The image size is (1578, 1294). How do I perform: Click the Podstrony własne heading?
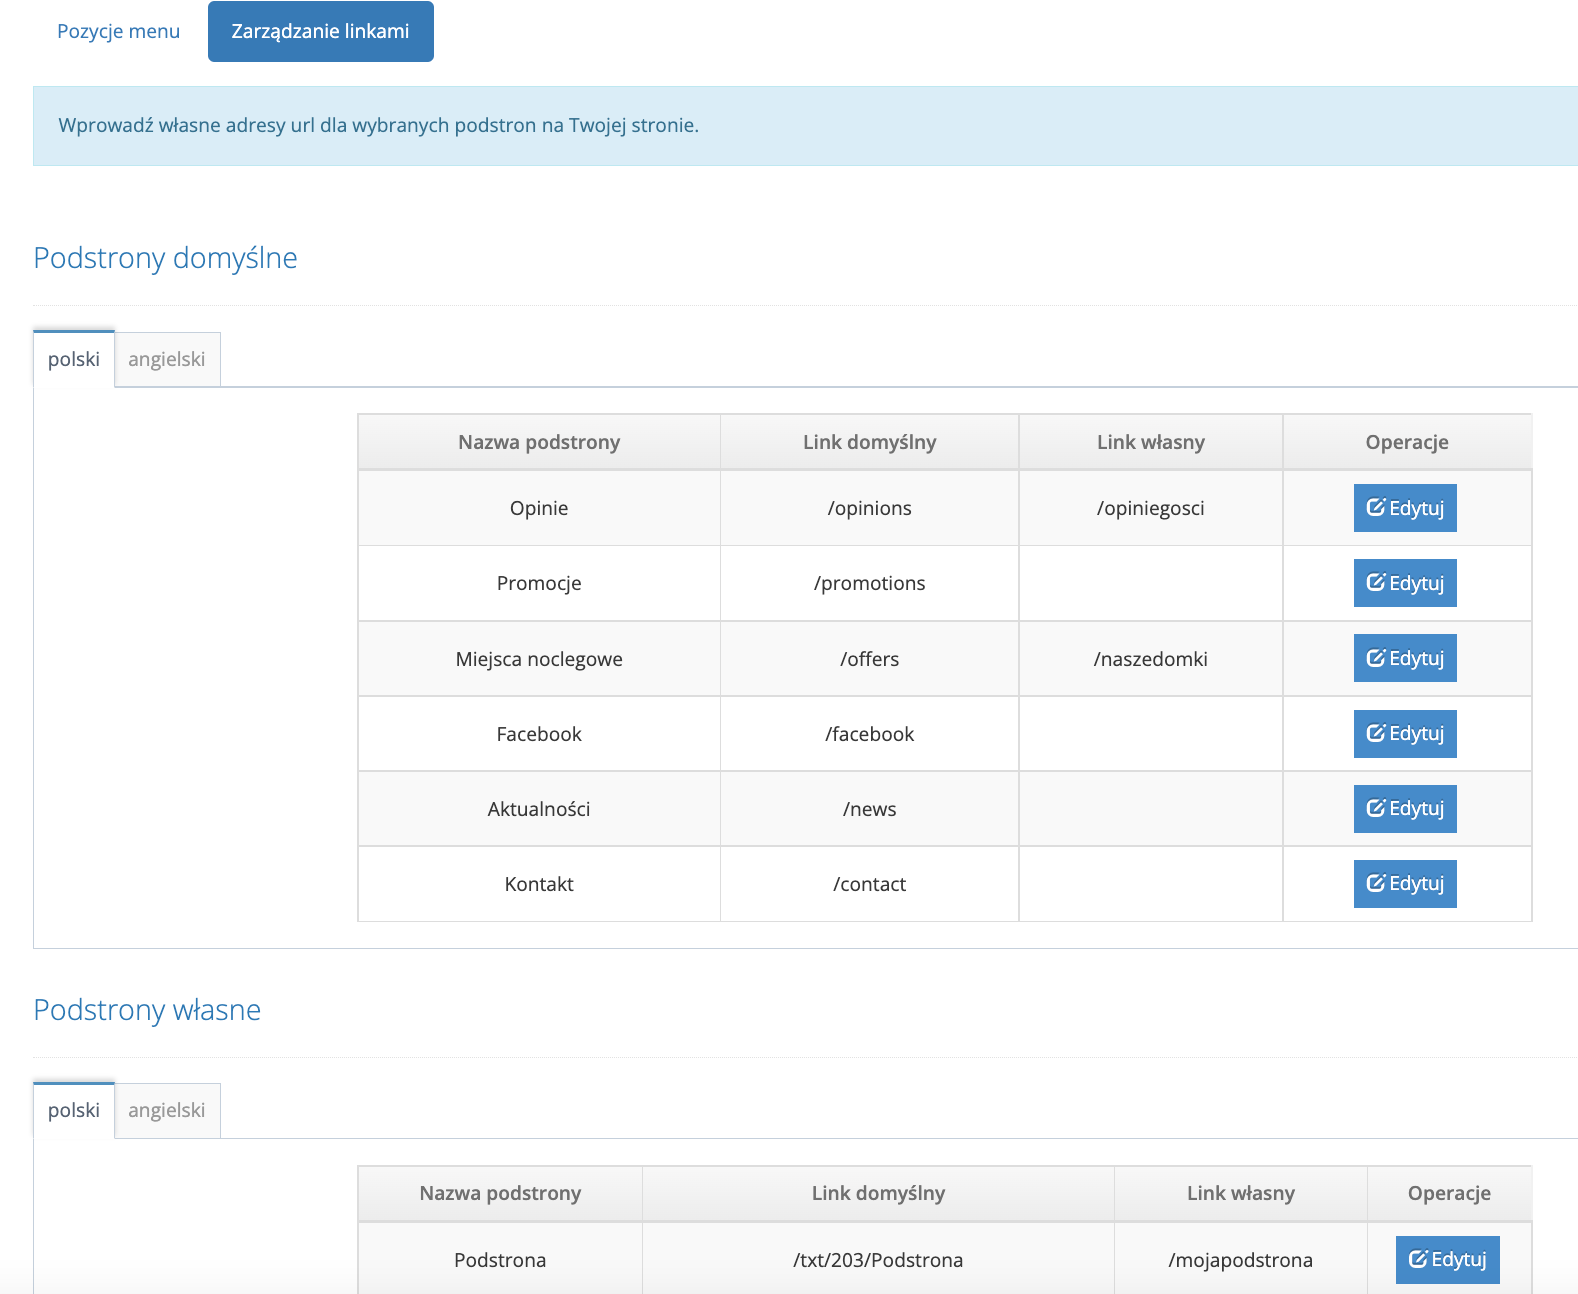(x=147, y=1010)
